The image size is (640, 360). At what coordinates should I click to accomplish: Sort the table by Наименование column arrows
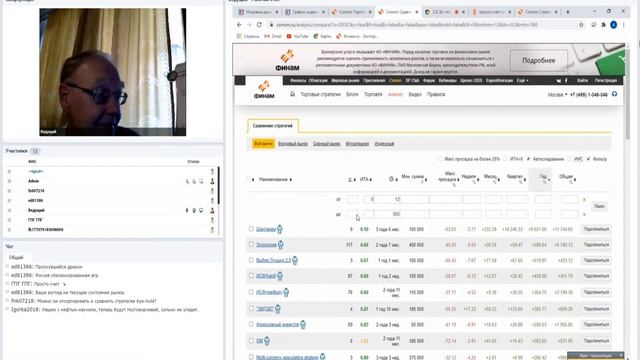point(291,180)
